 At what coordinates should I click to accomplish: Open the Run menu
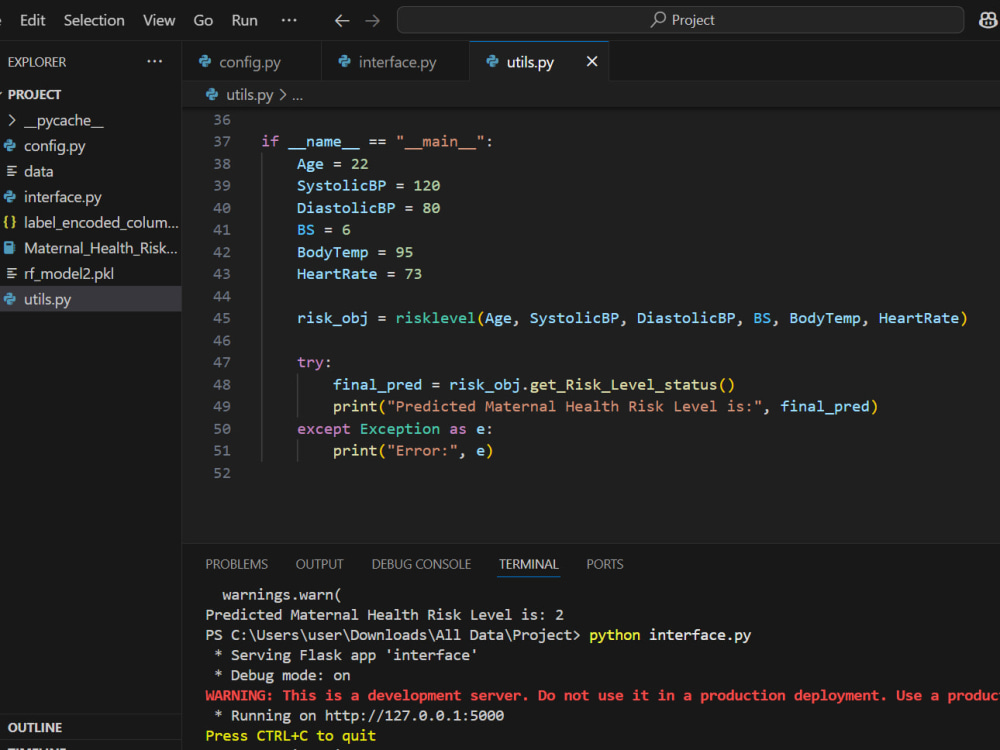pyautogui.click(x=244, y=20)
